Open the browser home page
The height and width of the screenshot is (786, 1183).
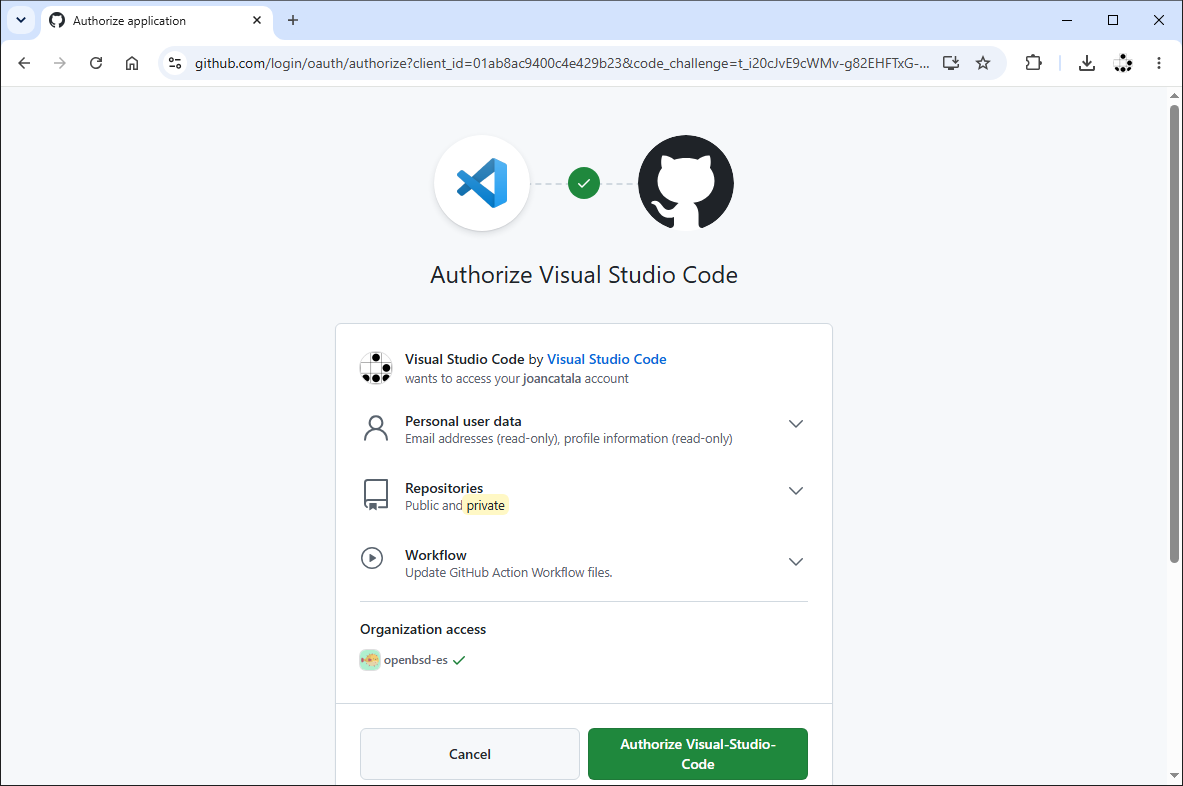pyautogui.click(x=132, y=63)
